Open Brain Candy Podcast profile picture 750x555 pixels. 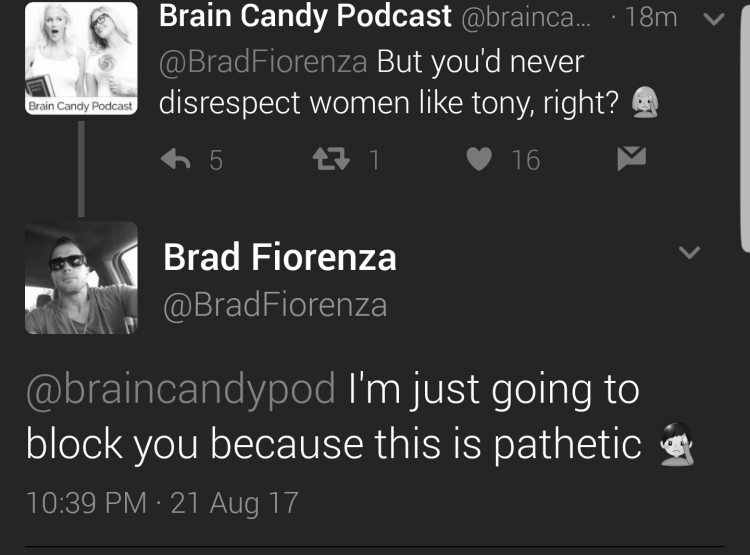pyautogui.click(x=81, y=58)
